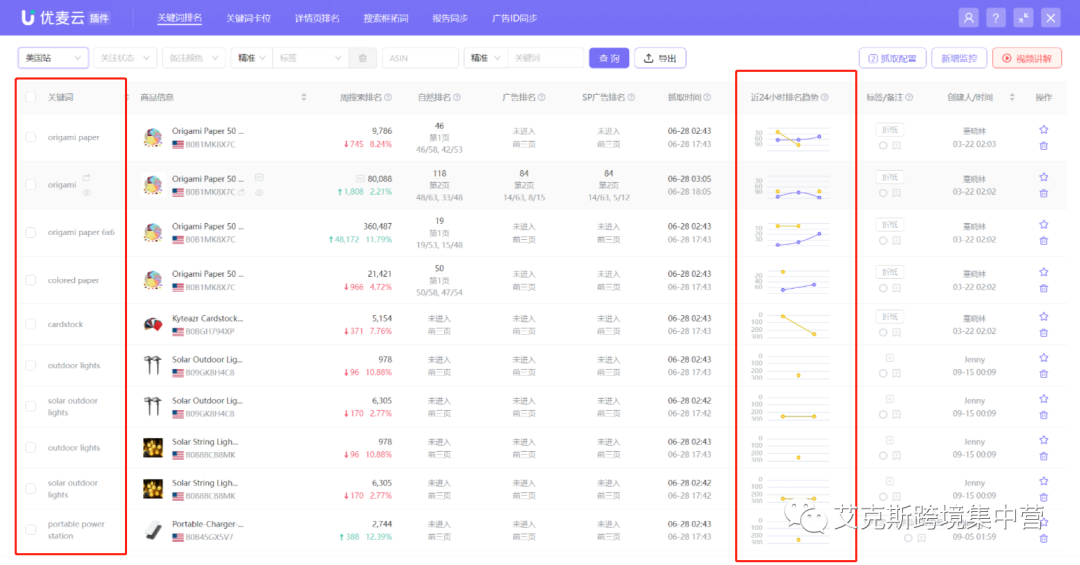Click the shrink window icon in header
The height and width of the screenshot is (565, 1080).
(1023, 18)
